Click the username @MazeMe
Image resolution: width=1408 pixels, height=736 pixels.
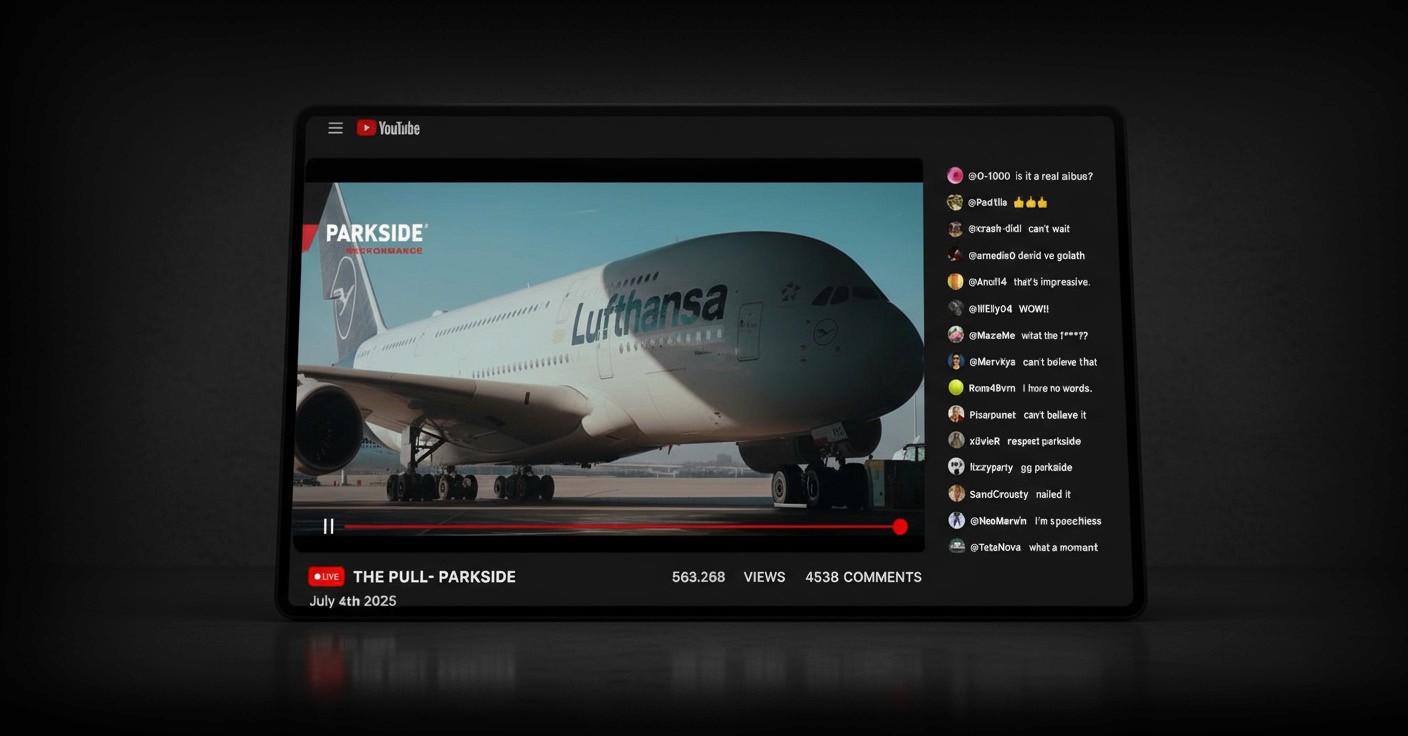[x=991, y=335]
